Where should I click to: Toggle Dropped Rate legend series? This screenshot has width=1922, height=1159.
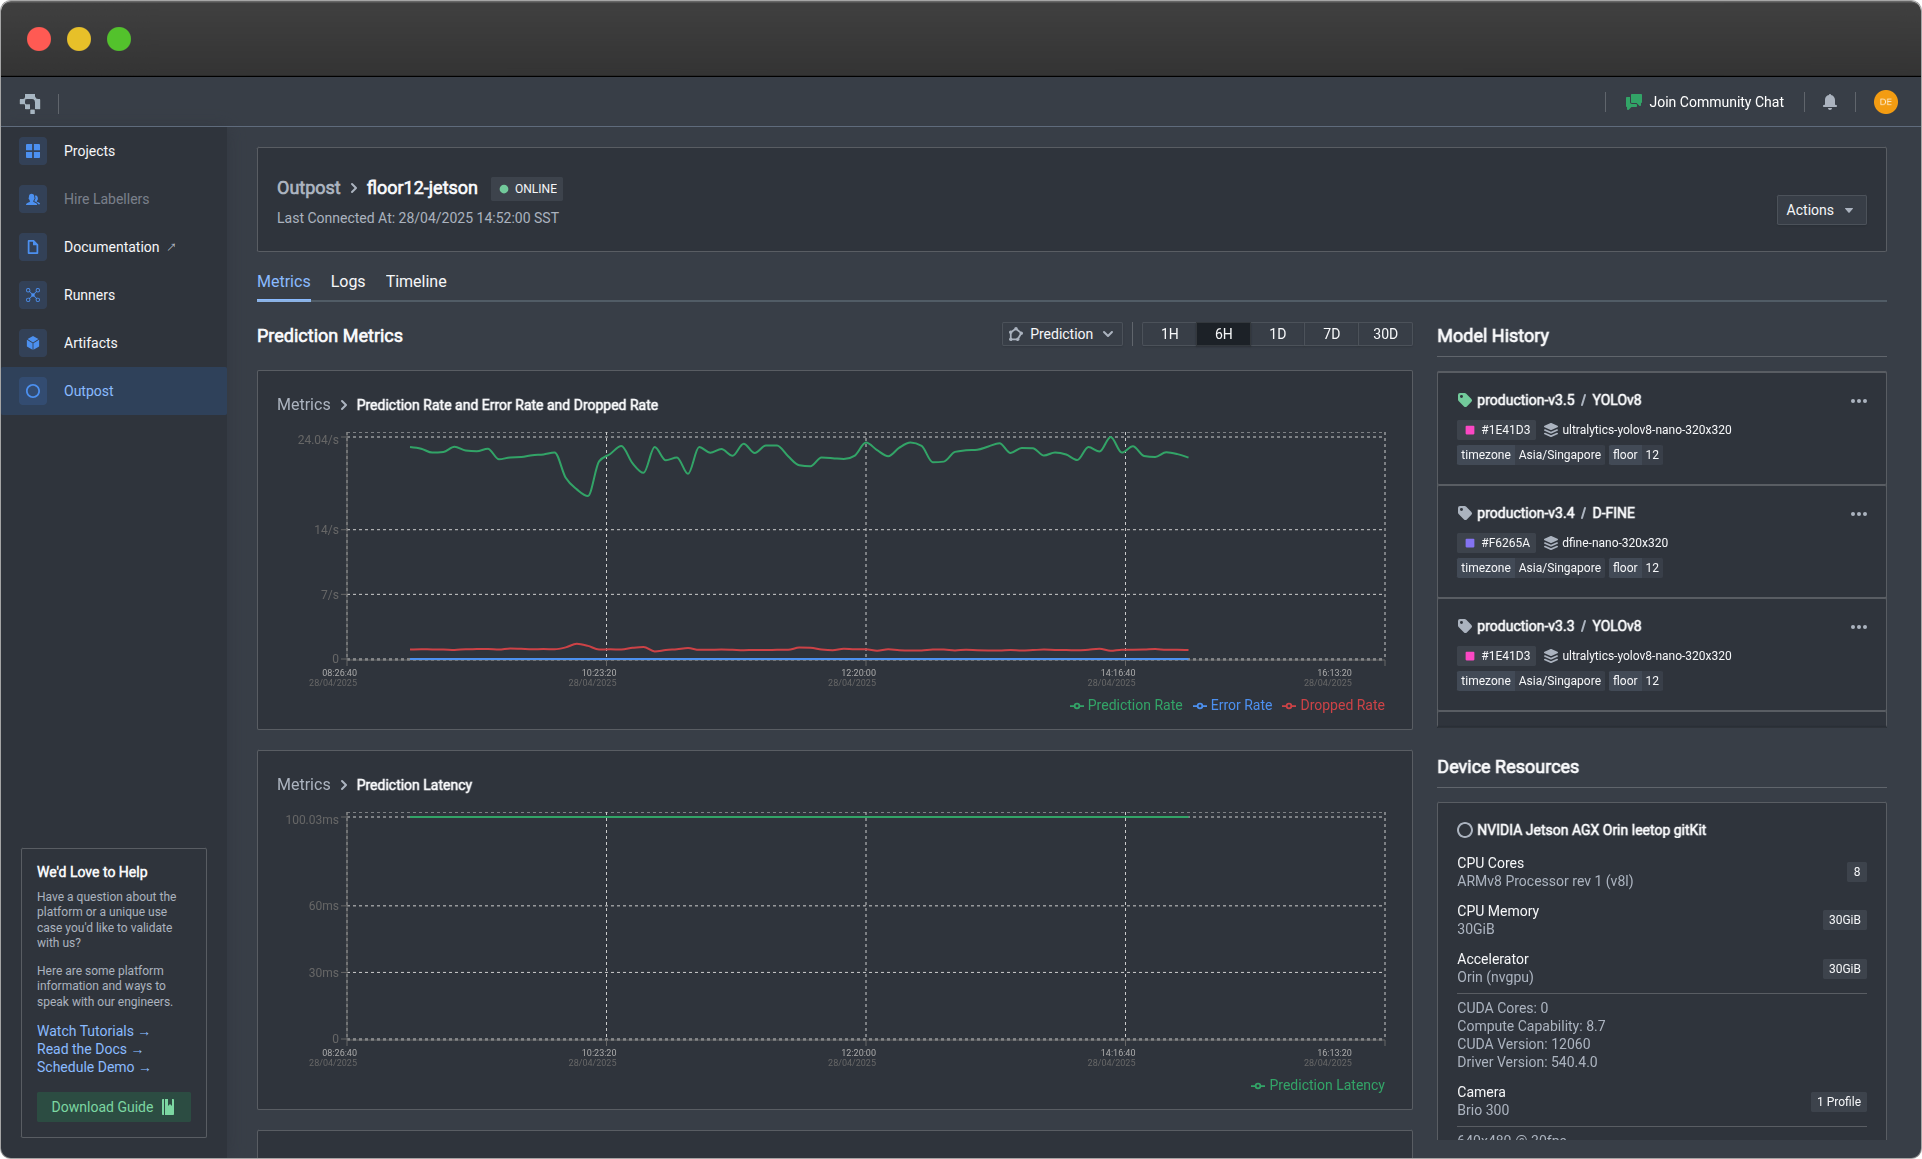coord(1334,706)
